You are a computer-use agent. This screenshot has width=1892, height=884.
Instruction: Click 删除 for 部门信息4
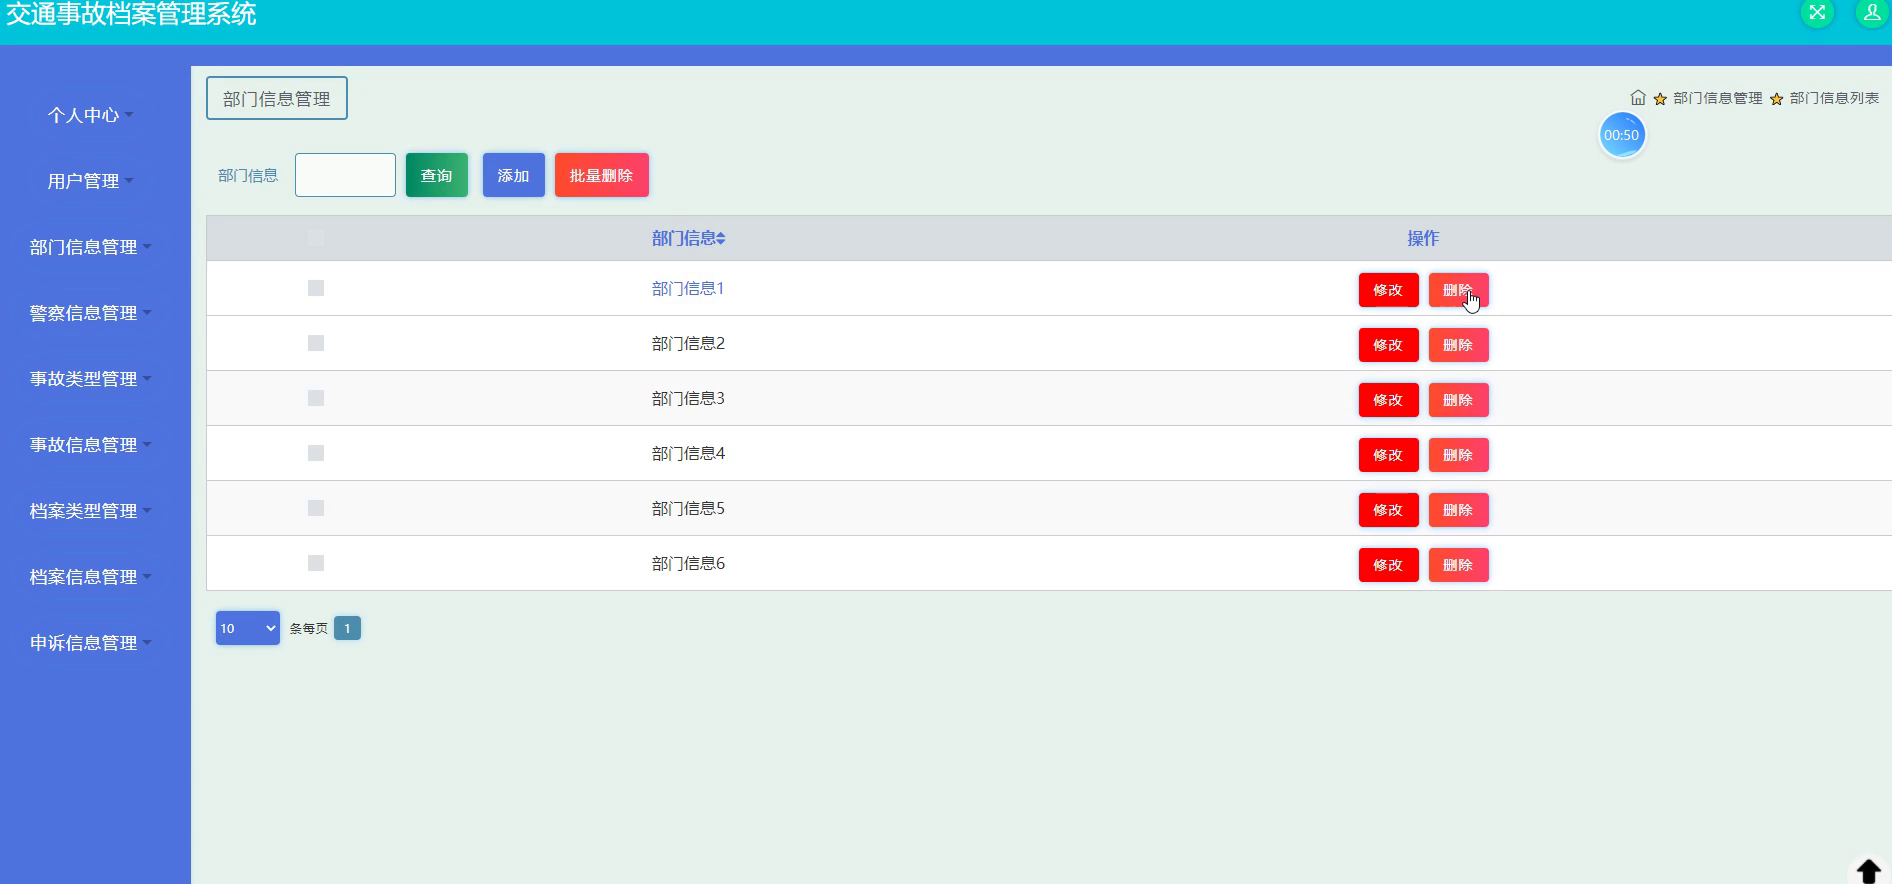pyautogui.click(x=1458, y=455)
